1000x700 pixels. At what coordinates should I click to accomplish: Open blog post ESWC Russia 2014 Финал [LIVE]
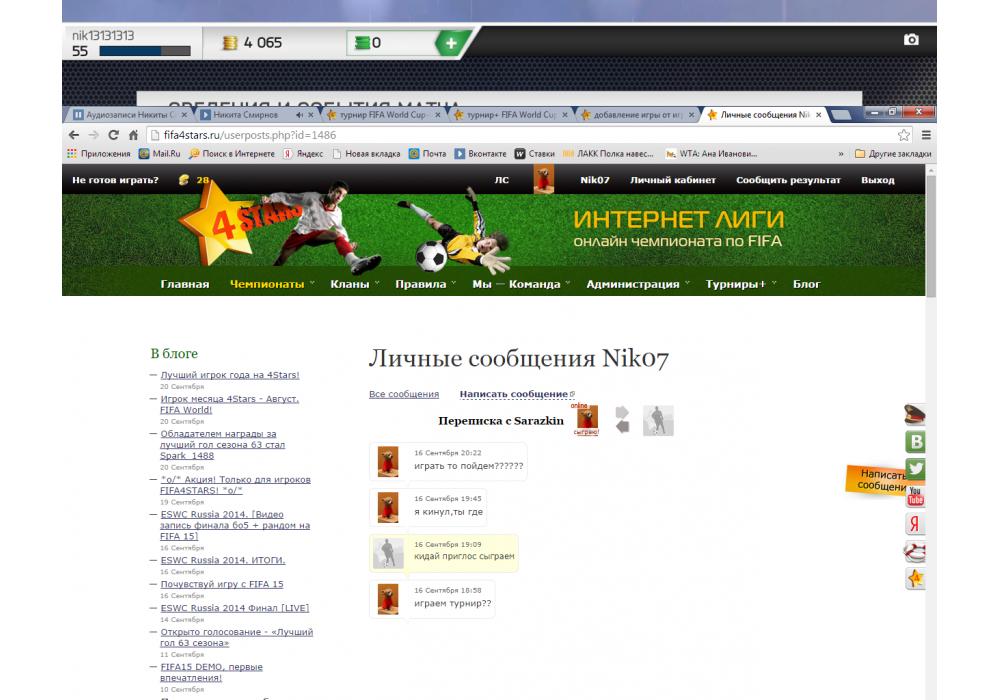pyautogui.click(x=235, y=608)
